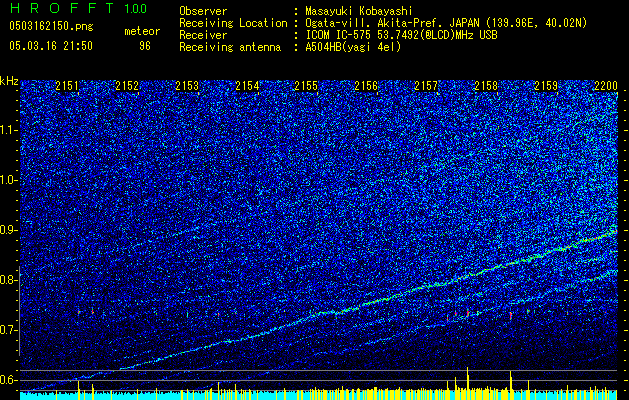
Task: Click the 2151 time marker
Action: [67, 86]
